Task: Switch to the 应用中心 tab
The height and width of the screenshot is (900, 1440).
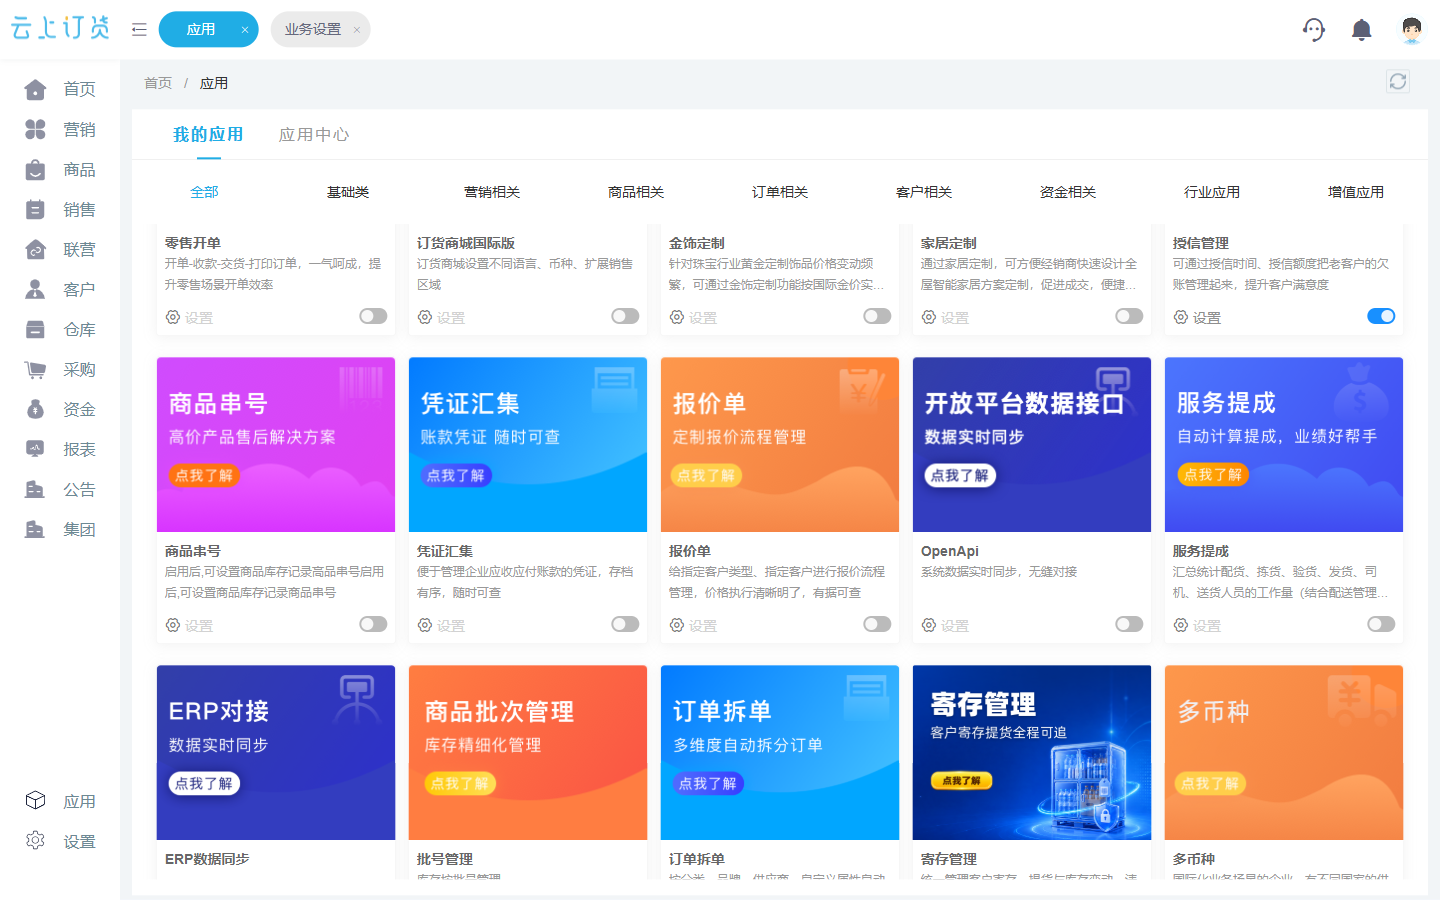Action: click(314, 135)
